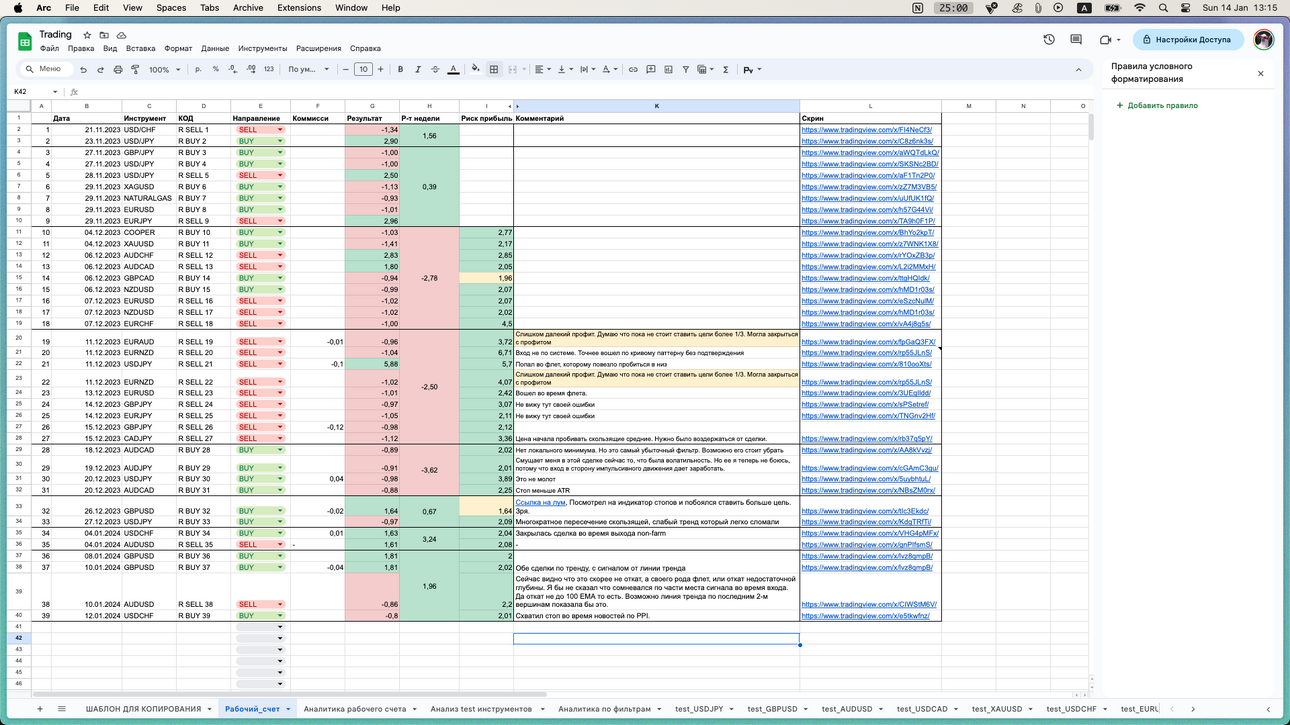Undo the last action in toolbar
The width and height of the screenshot is (1290, 725).
83,70
